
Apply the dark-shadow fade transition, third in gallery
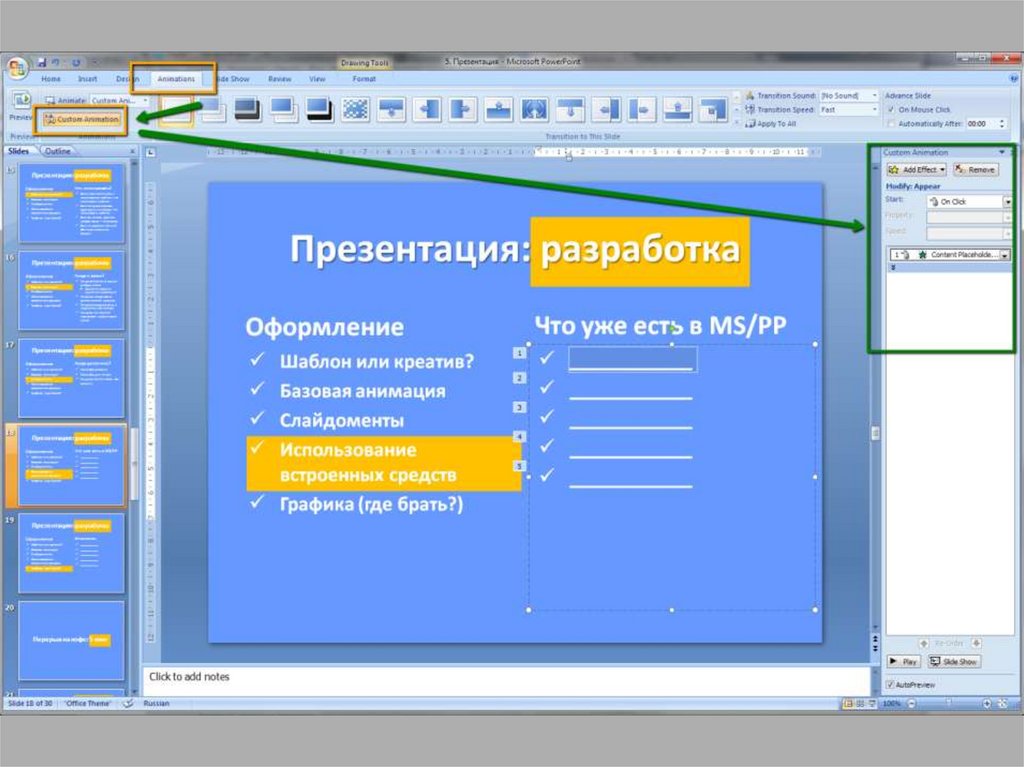click(x=248, y=110)
